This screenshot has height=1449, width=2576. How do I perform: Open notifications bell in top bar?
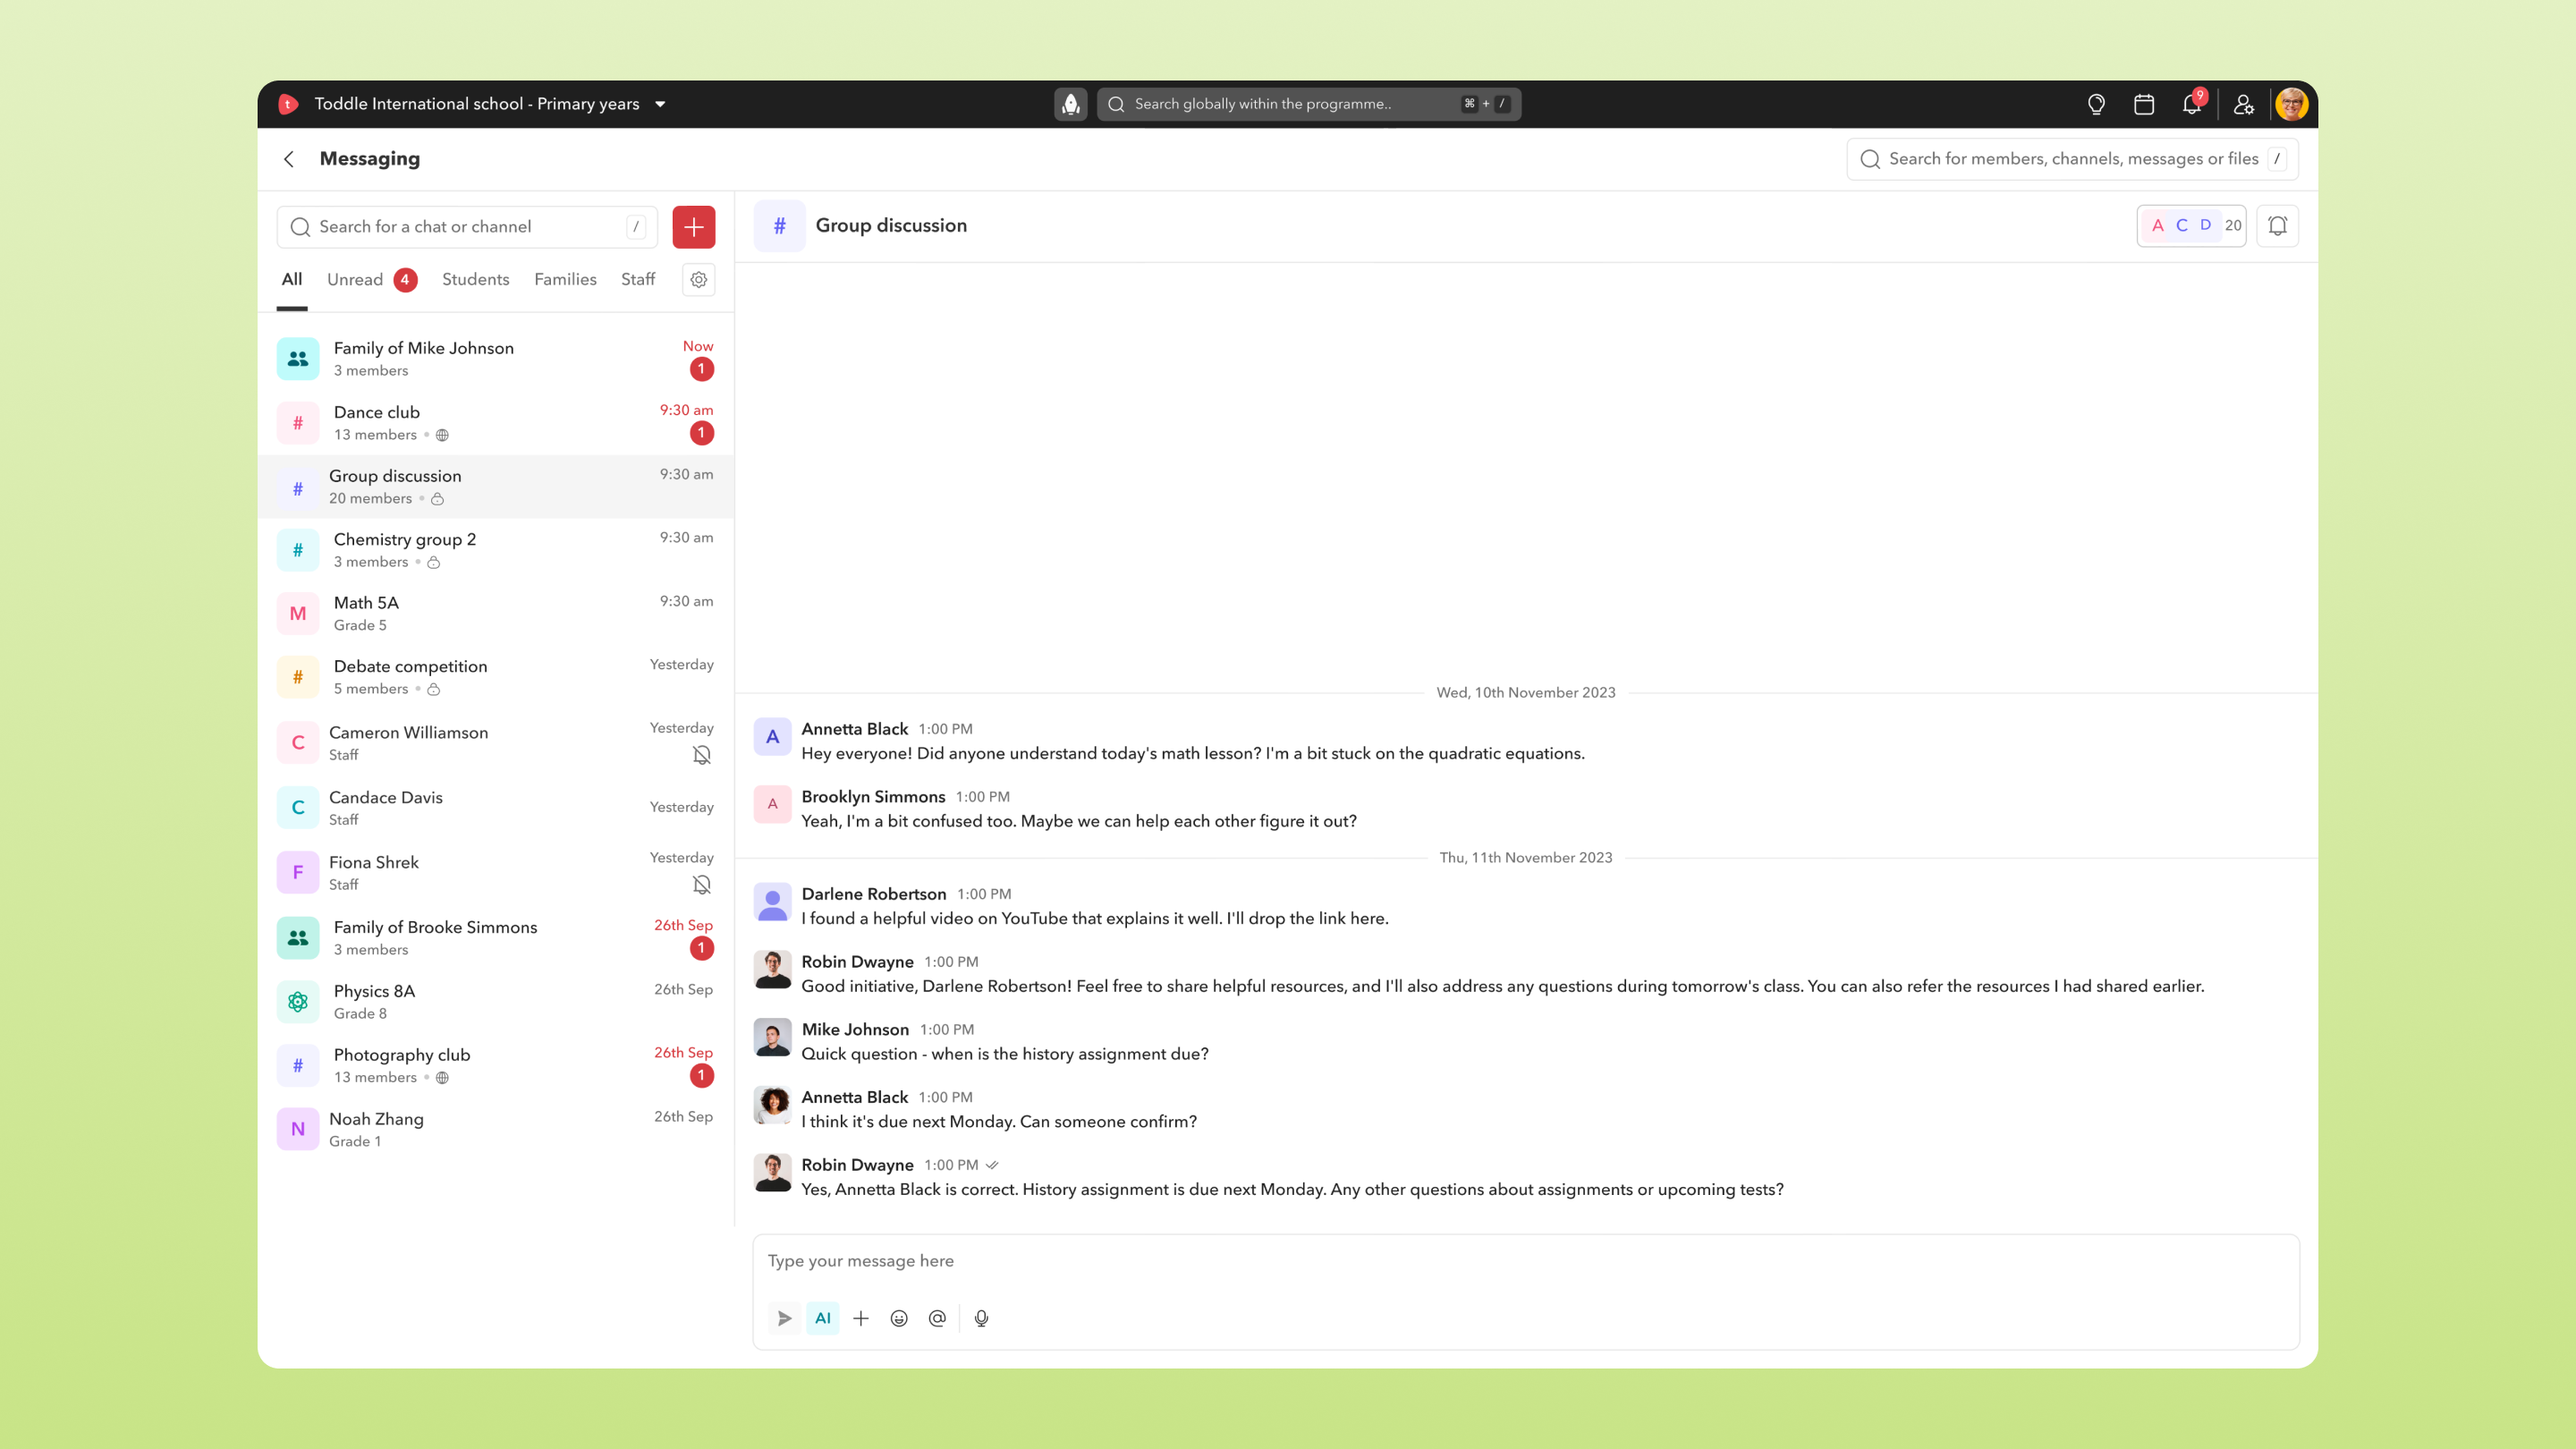tap(2191, 104)
